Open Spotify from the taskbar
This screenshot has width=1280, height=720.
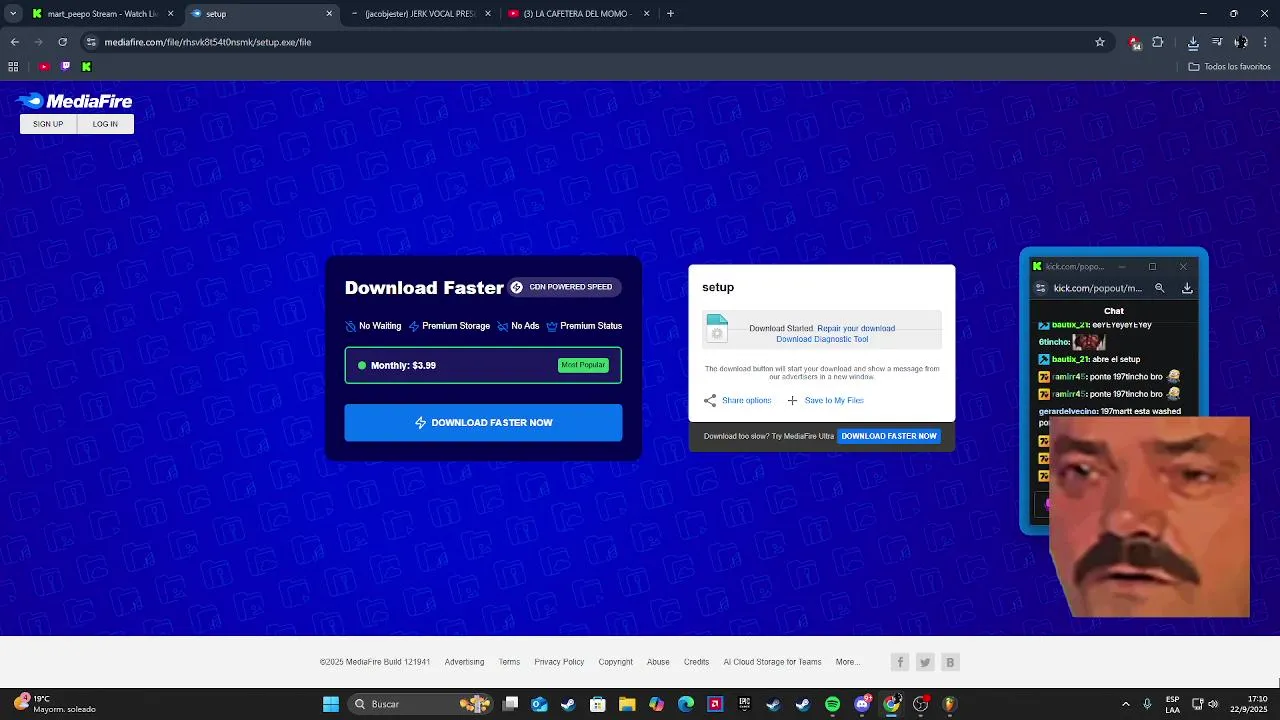coord(832,704)
